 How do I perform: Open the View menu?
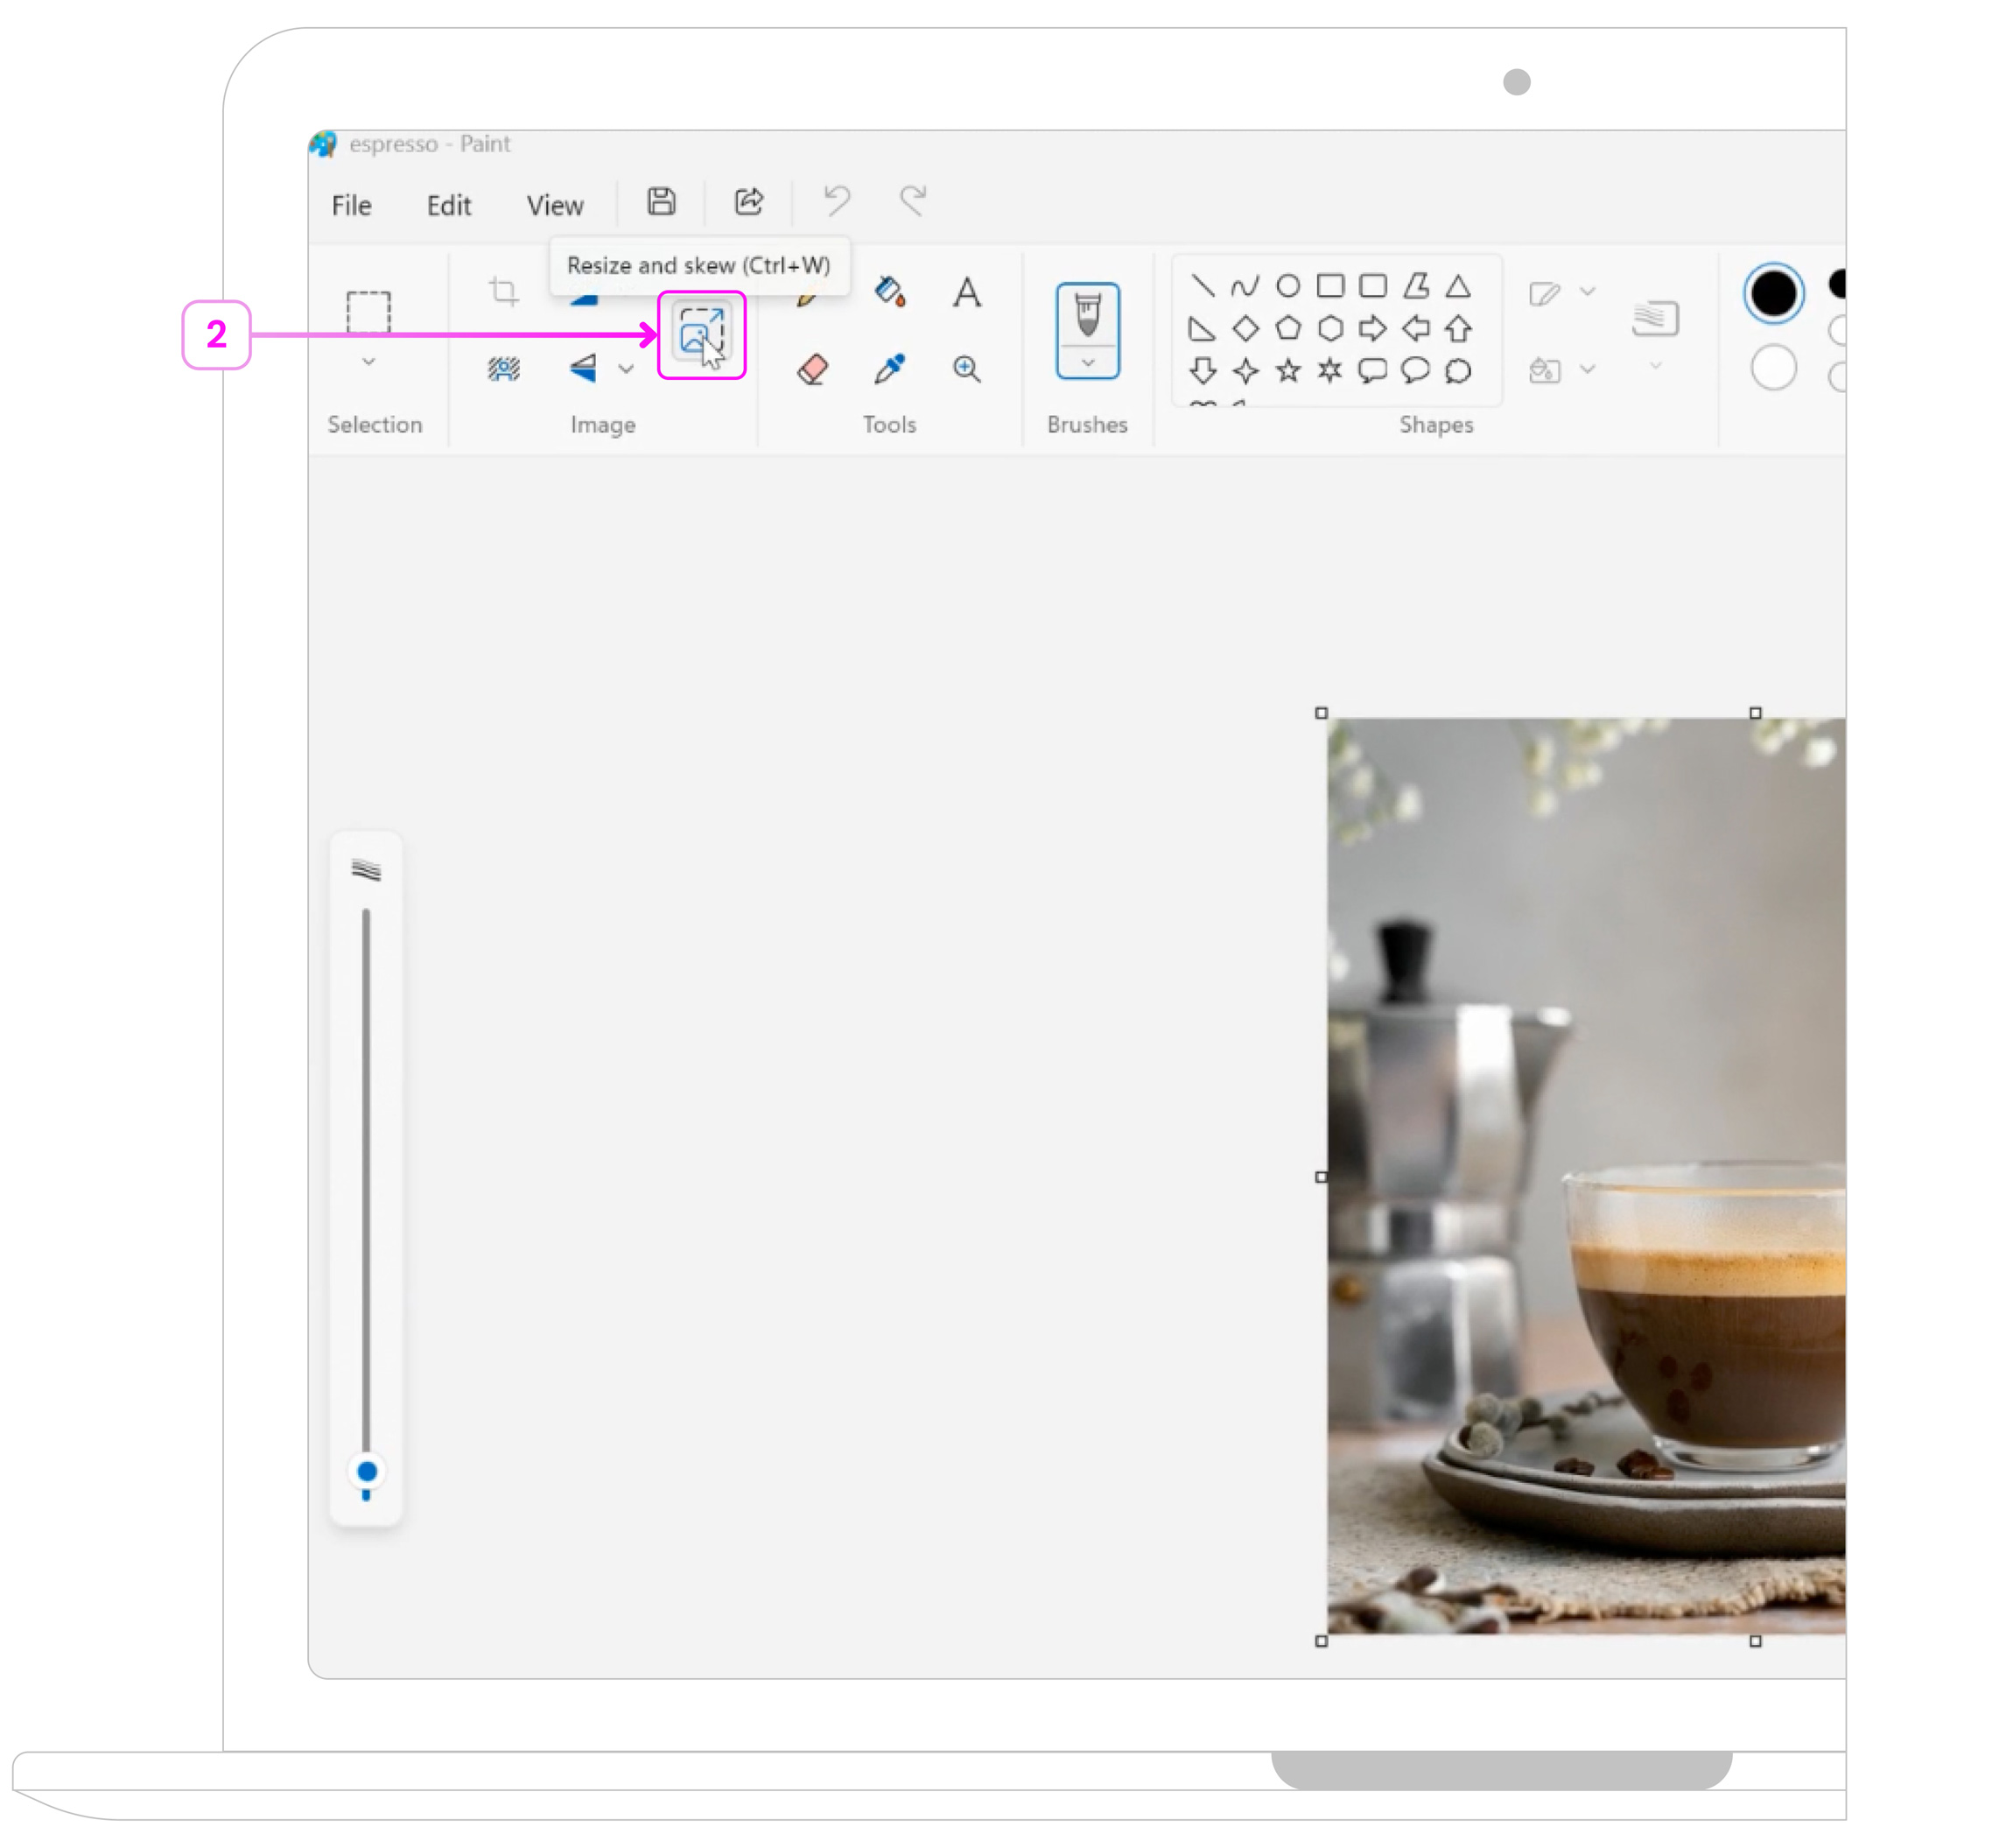coord(555,206)
